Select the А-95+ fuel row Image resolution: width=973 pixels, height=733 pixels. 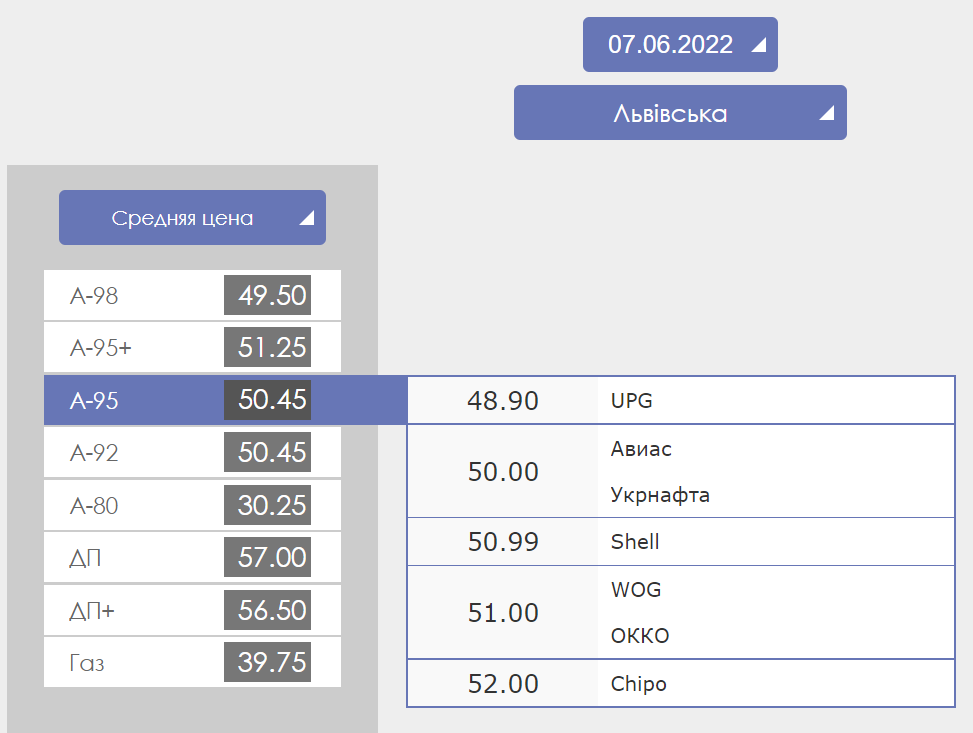(x=192, y=348)
